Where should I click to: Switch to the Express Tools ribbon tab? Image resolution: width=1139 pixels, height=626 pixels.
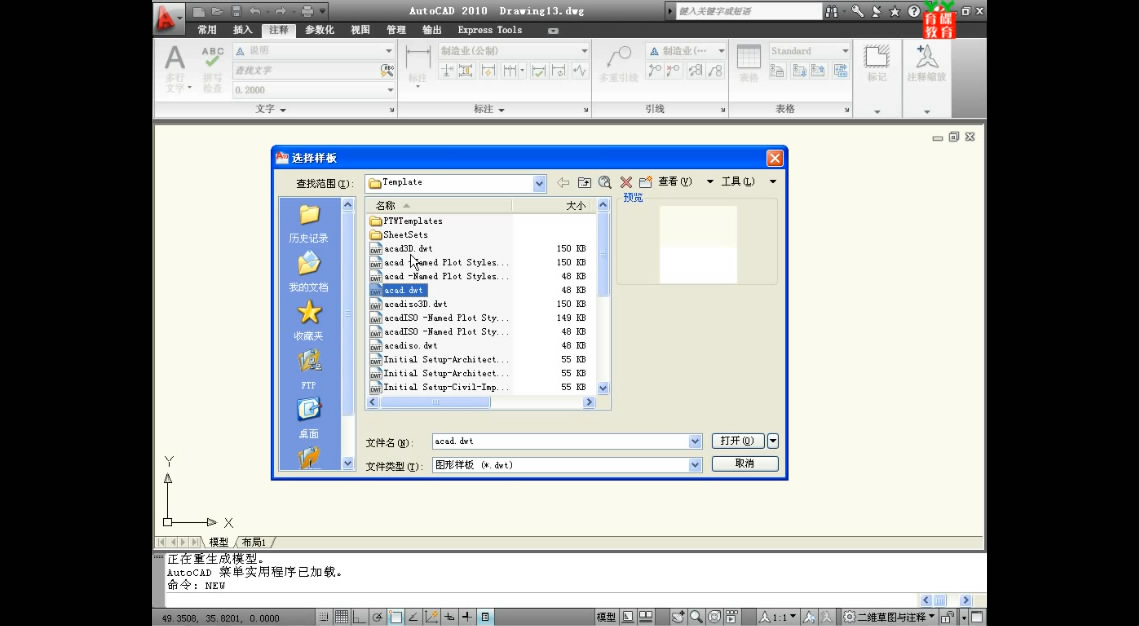[x=490, y=30]
